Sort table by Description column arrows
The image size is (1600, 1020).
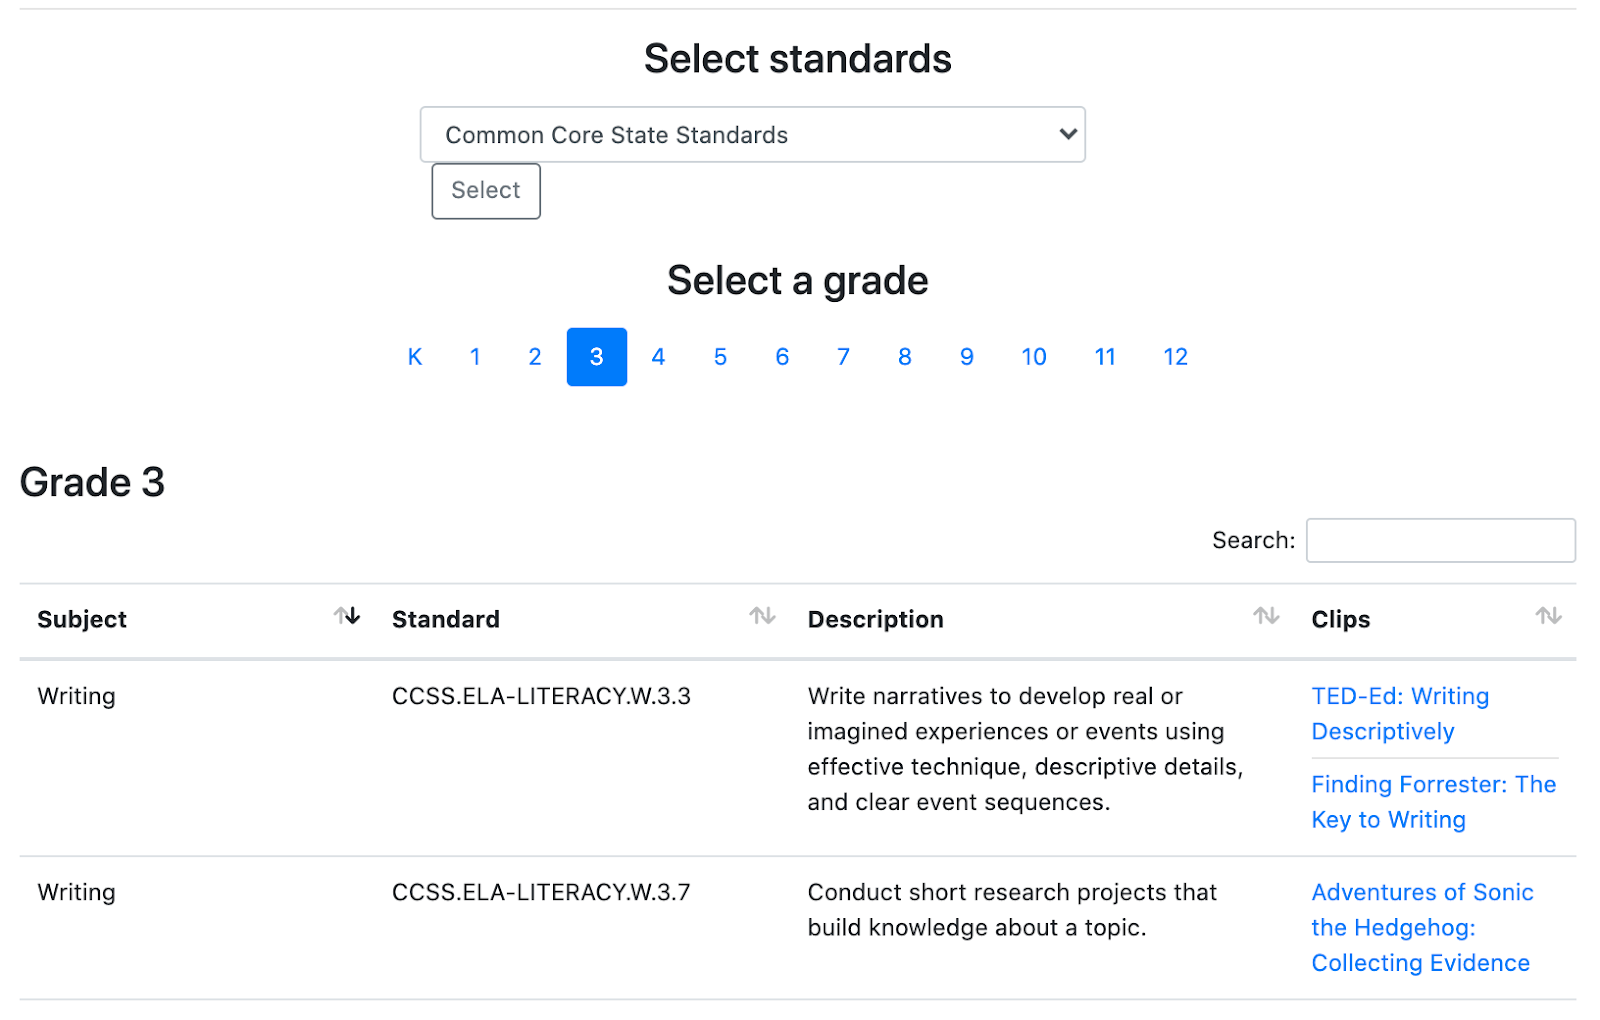click(1266, 616)
